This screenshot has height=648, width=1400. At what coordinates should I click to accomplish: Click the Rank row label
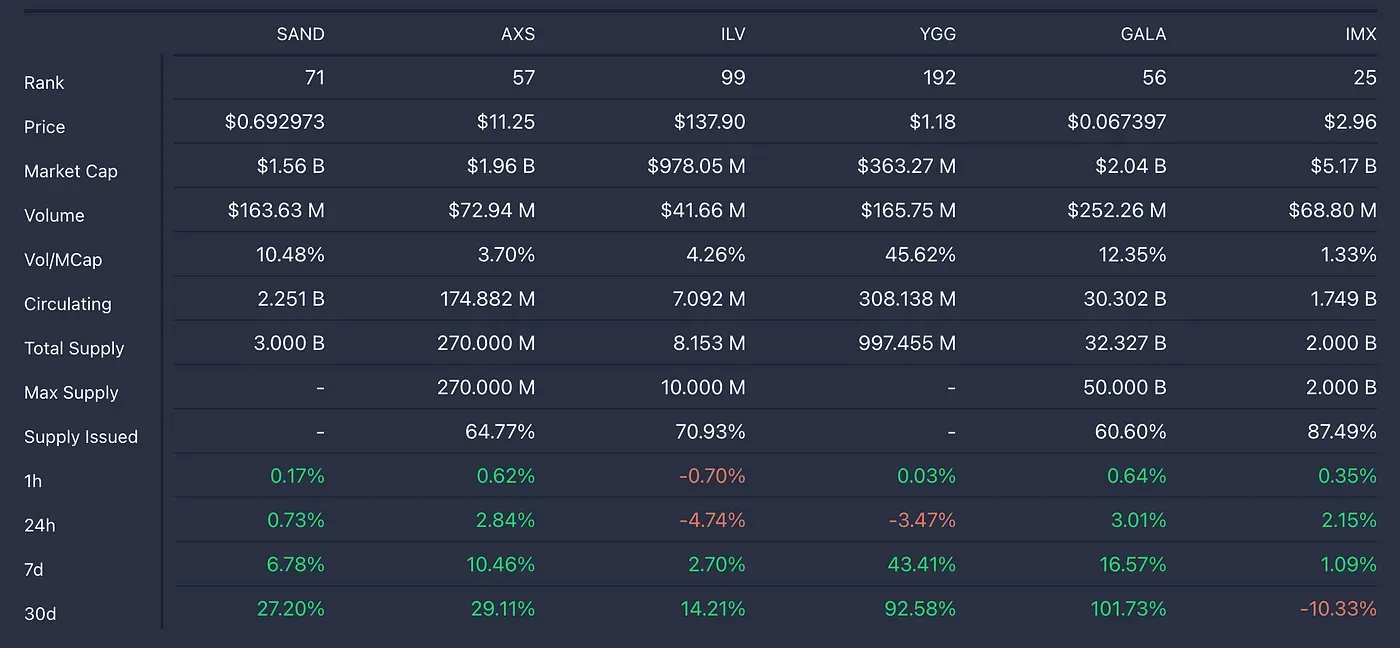44,83
